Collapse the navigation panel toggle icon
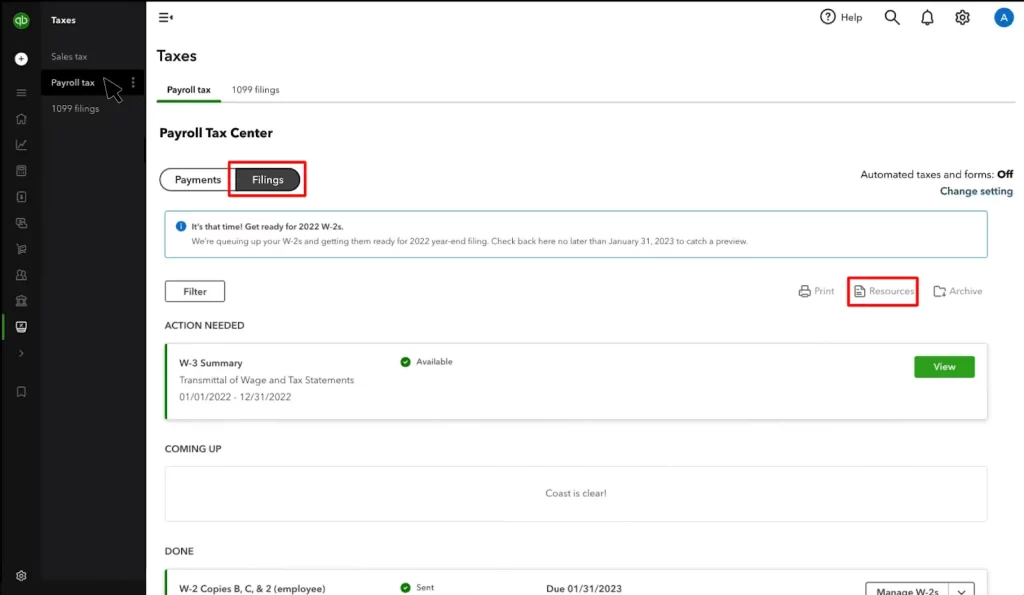The image size is (1024, 595). [x=166, y=17]
